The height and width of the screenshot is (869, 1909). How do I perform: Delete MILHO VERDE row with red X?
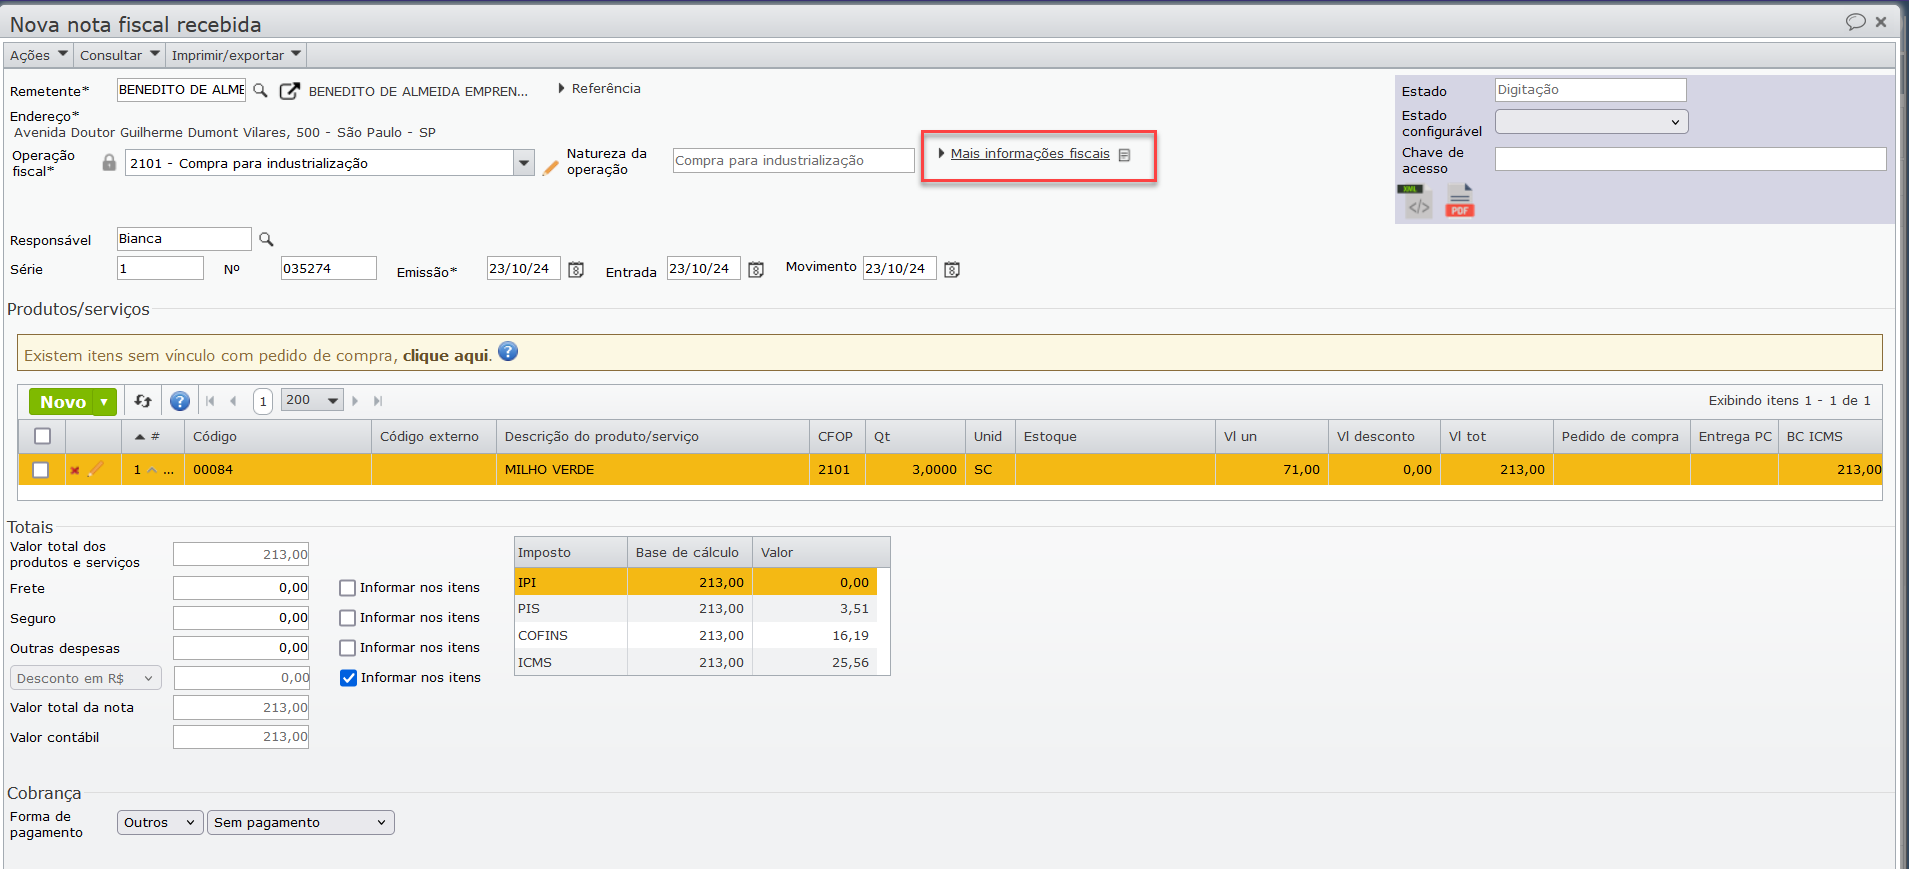click(x=75, y=470)
